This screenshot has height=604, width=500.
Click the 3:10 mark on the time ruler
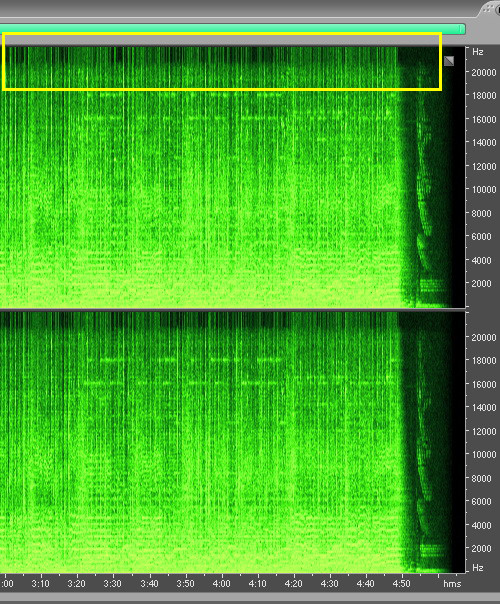40,584
